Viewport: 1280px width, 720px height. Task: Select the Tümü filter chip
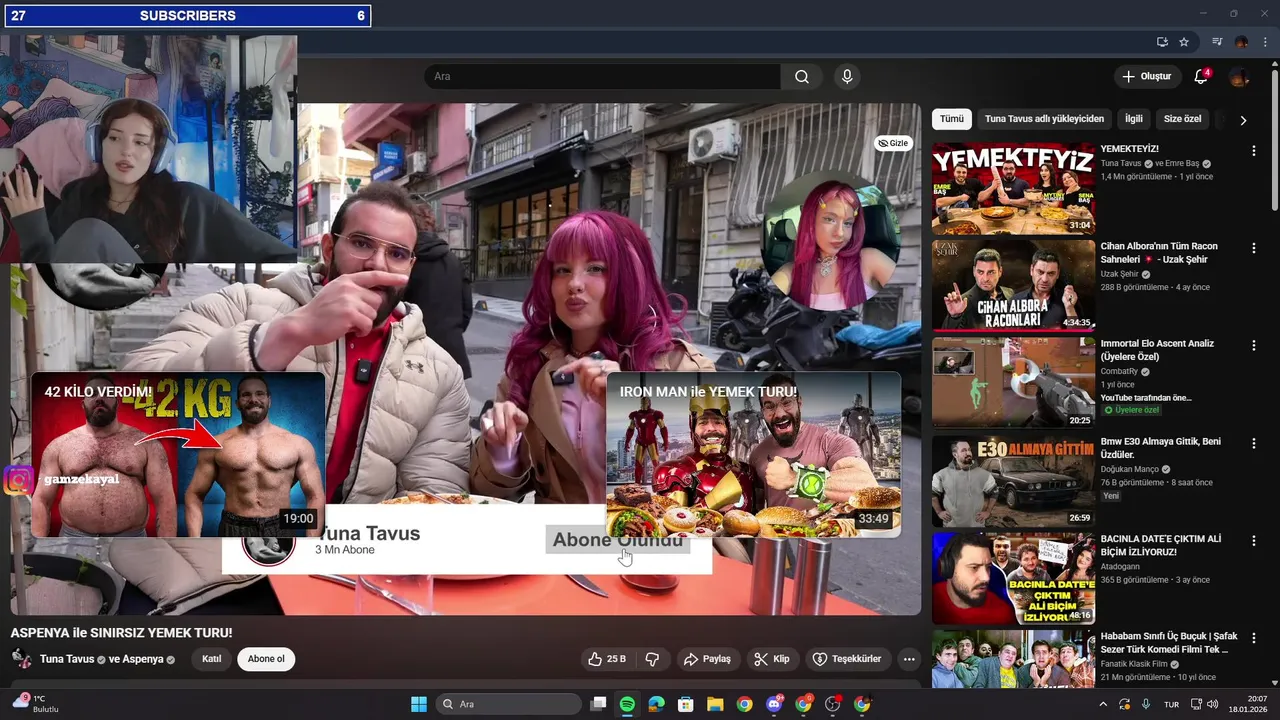click(952, 119)
